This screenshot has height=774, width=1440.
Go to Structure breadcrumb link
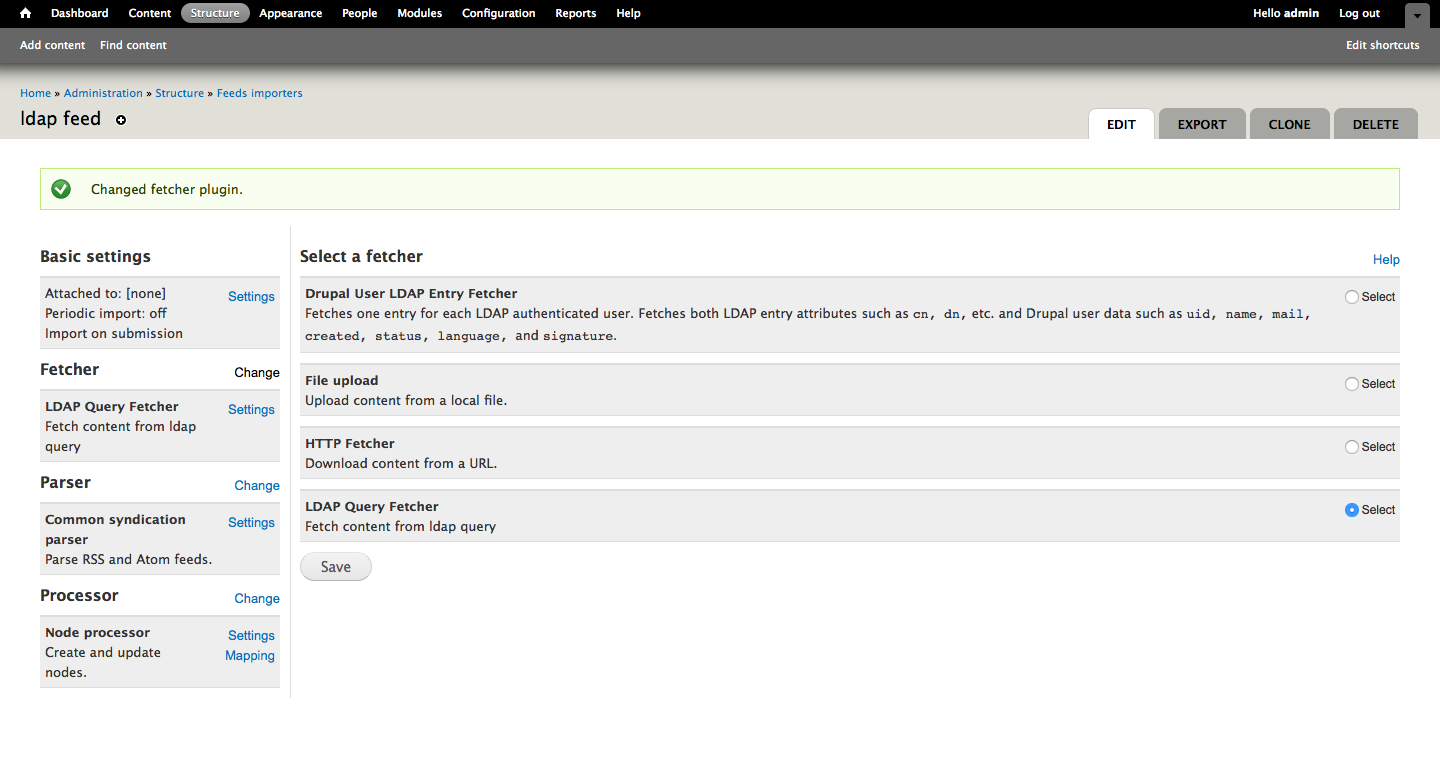[180, 93]
